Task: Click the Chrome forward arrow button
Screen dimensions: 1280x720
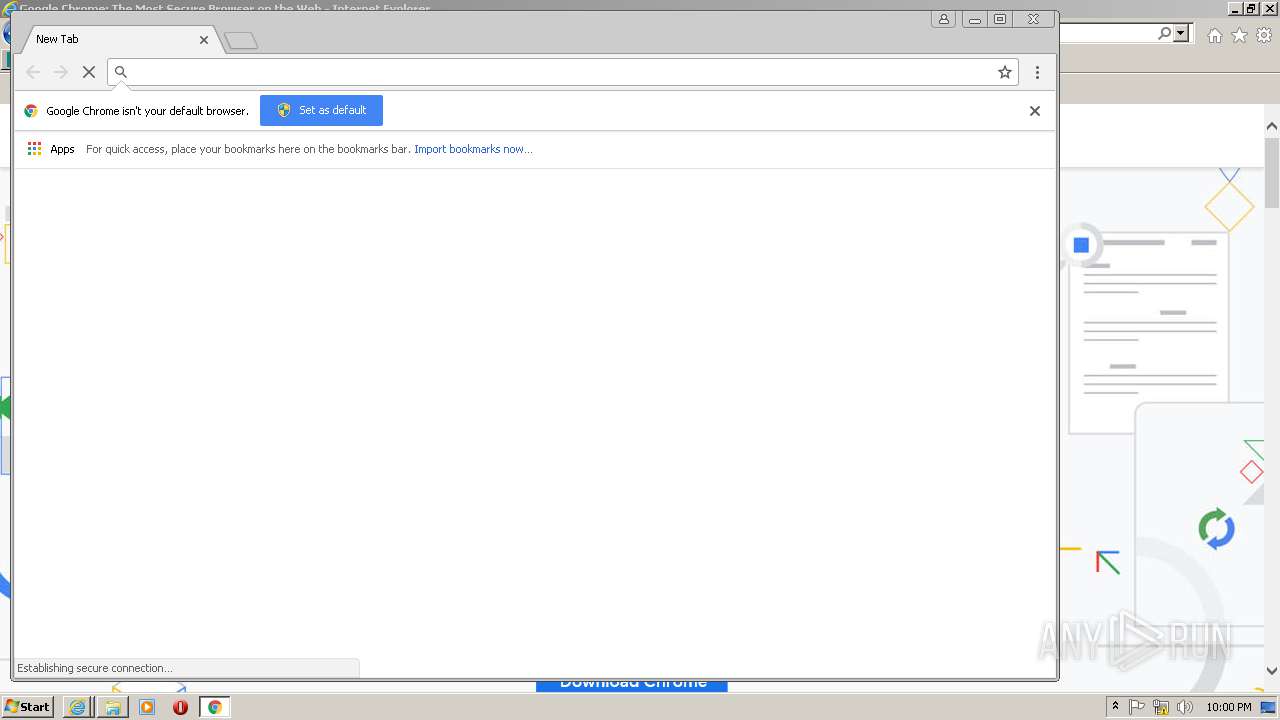Action: (x=61, y=72)
